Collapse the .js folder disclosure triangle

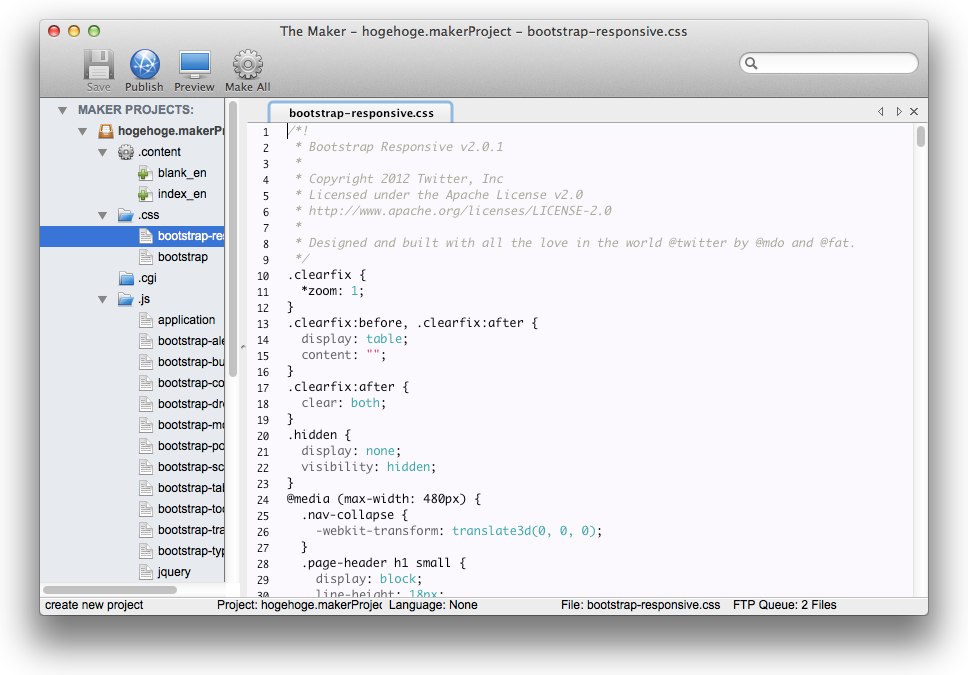[102, 299]
